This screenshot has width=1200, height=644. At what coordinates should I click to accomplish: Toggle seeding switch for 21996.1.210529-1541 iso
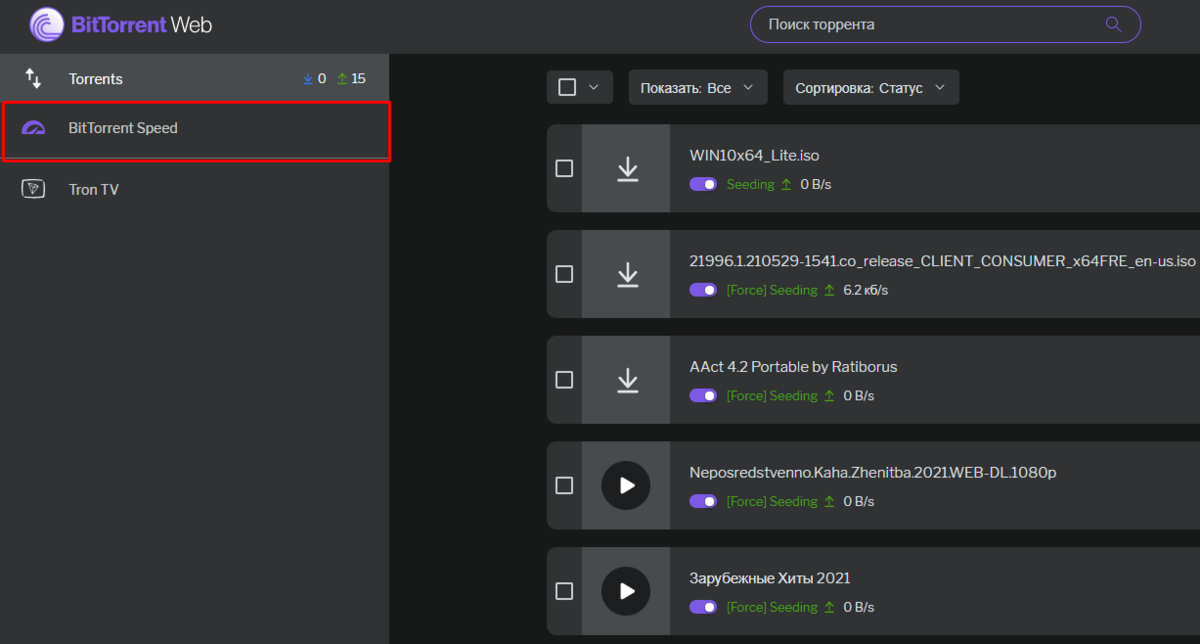703,290
